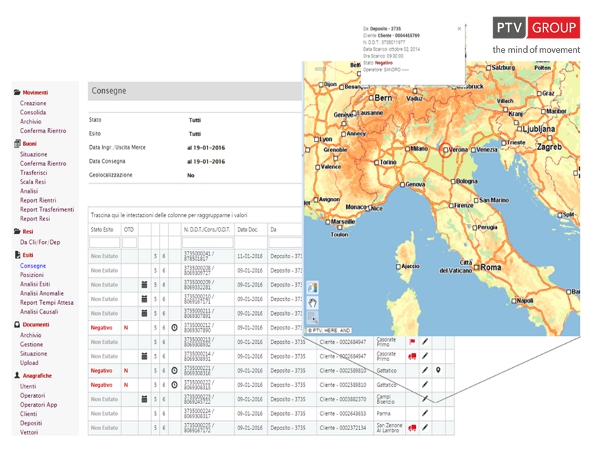Image resolution: width=590 pixels, height=450 pixels.
Task: Open Consegne under Esiti
Action: 33,266
